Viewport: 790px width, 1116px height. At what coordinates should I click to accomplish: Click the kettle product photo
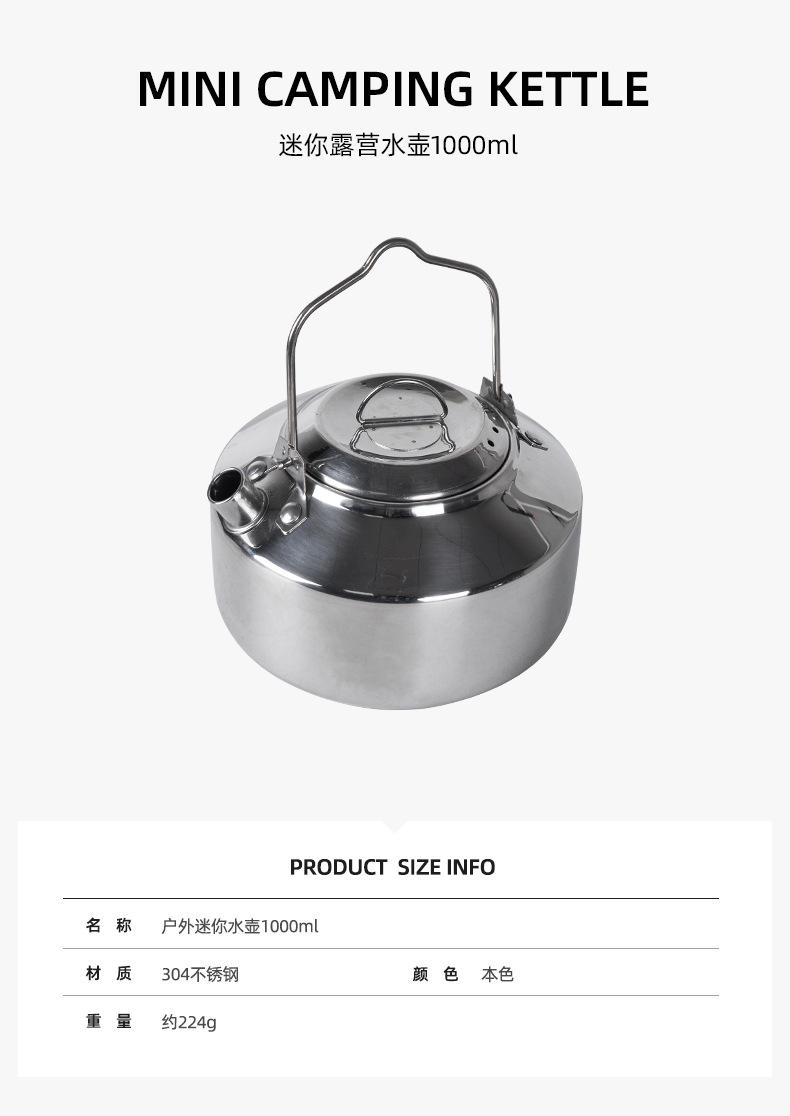click(x=396, y=473)
